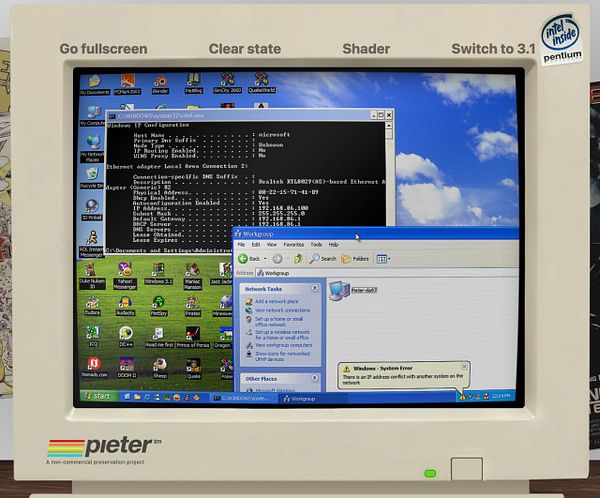Open the File menu in Workgroup
This screenshot has width=600, height=498.
pyautogui.click(x=241, y=245)
